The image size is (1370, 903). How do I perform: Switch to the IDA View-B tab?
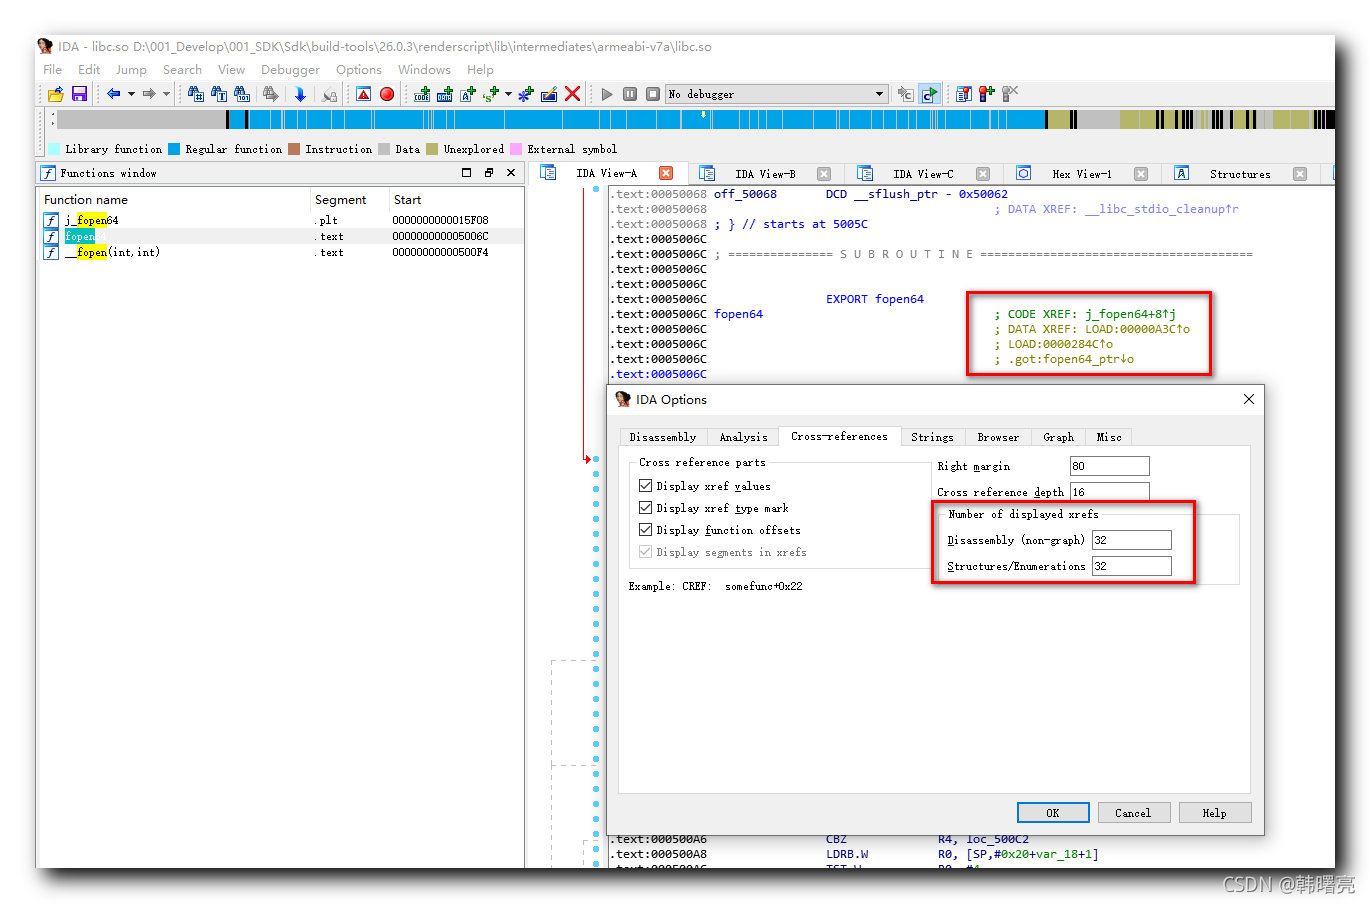pos(765,174)
